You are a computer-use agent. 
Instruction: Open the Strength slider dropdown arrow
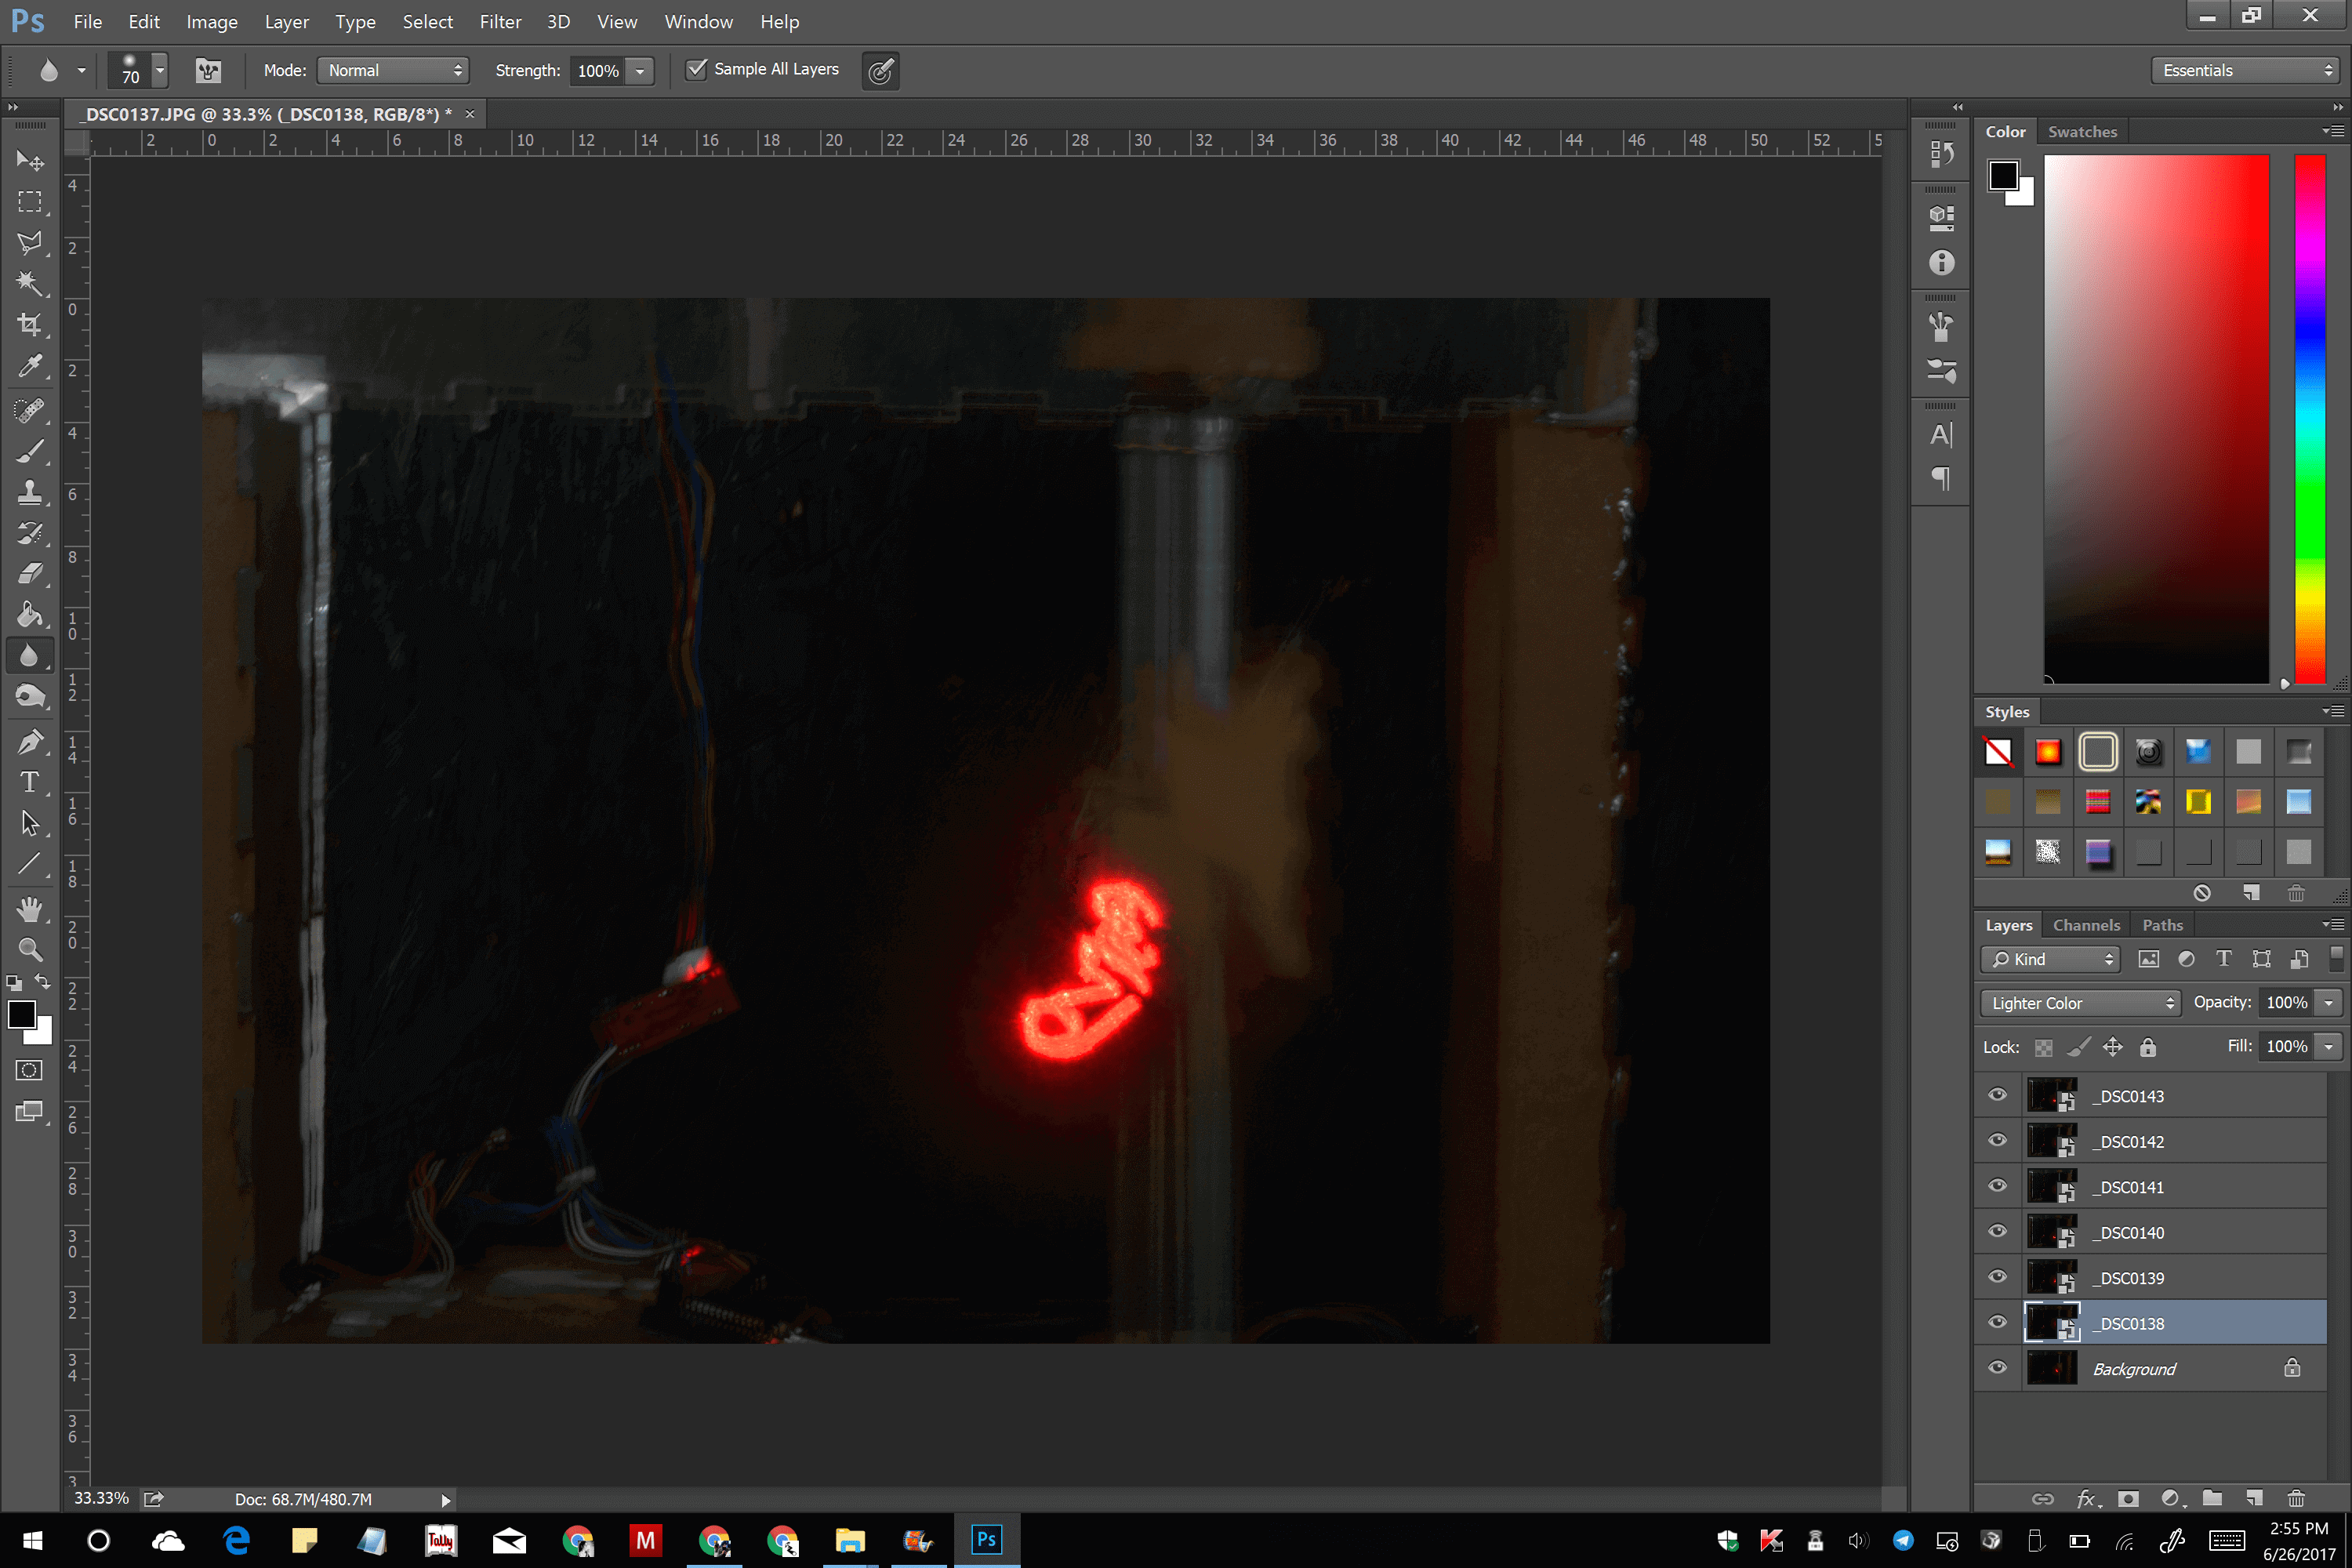point(640,71)
